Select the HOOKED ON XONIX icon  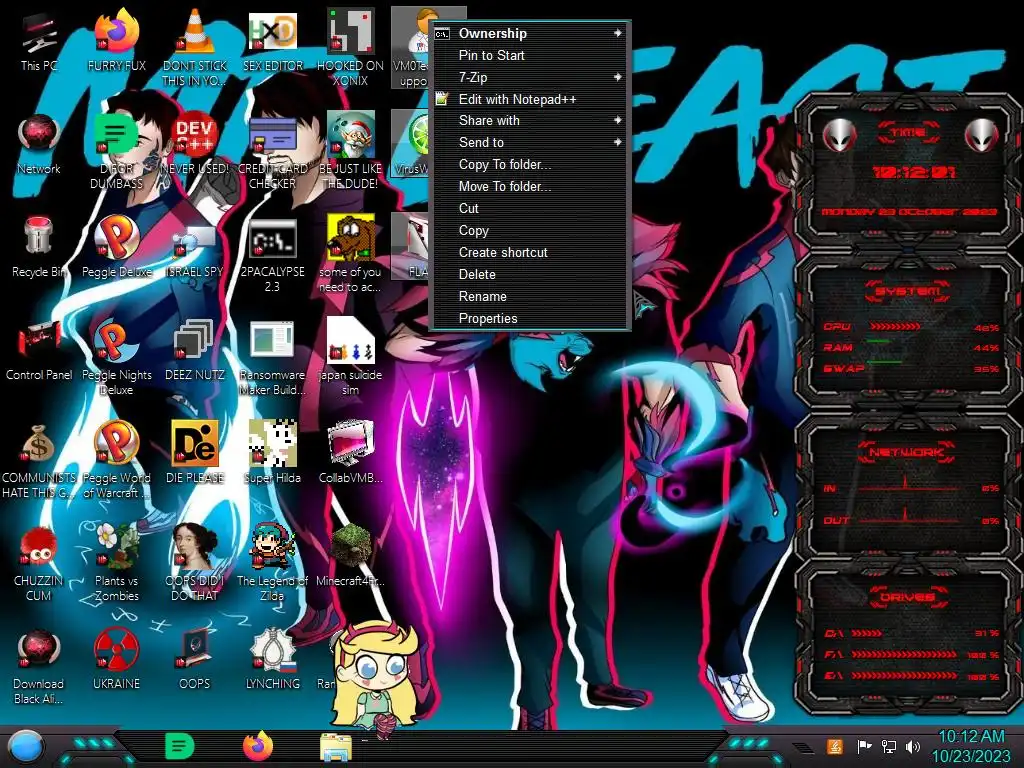pos(351,48)
